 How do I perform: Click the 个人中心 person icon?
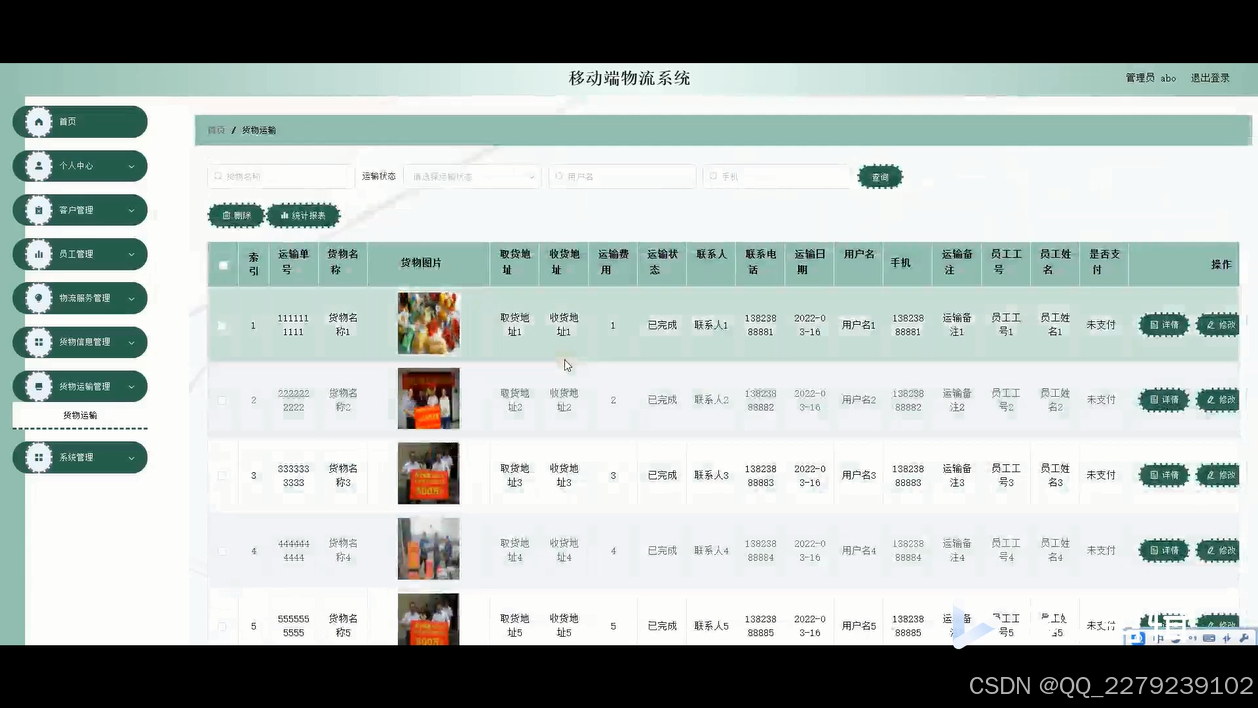(38, 165)
